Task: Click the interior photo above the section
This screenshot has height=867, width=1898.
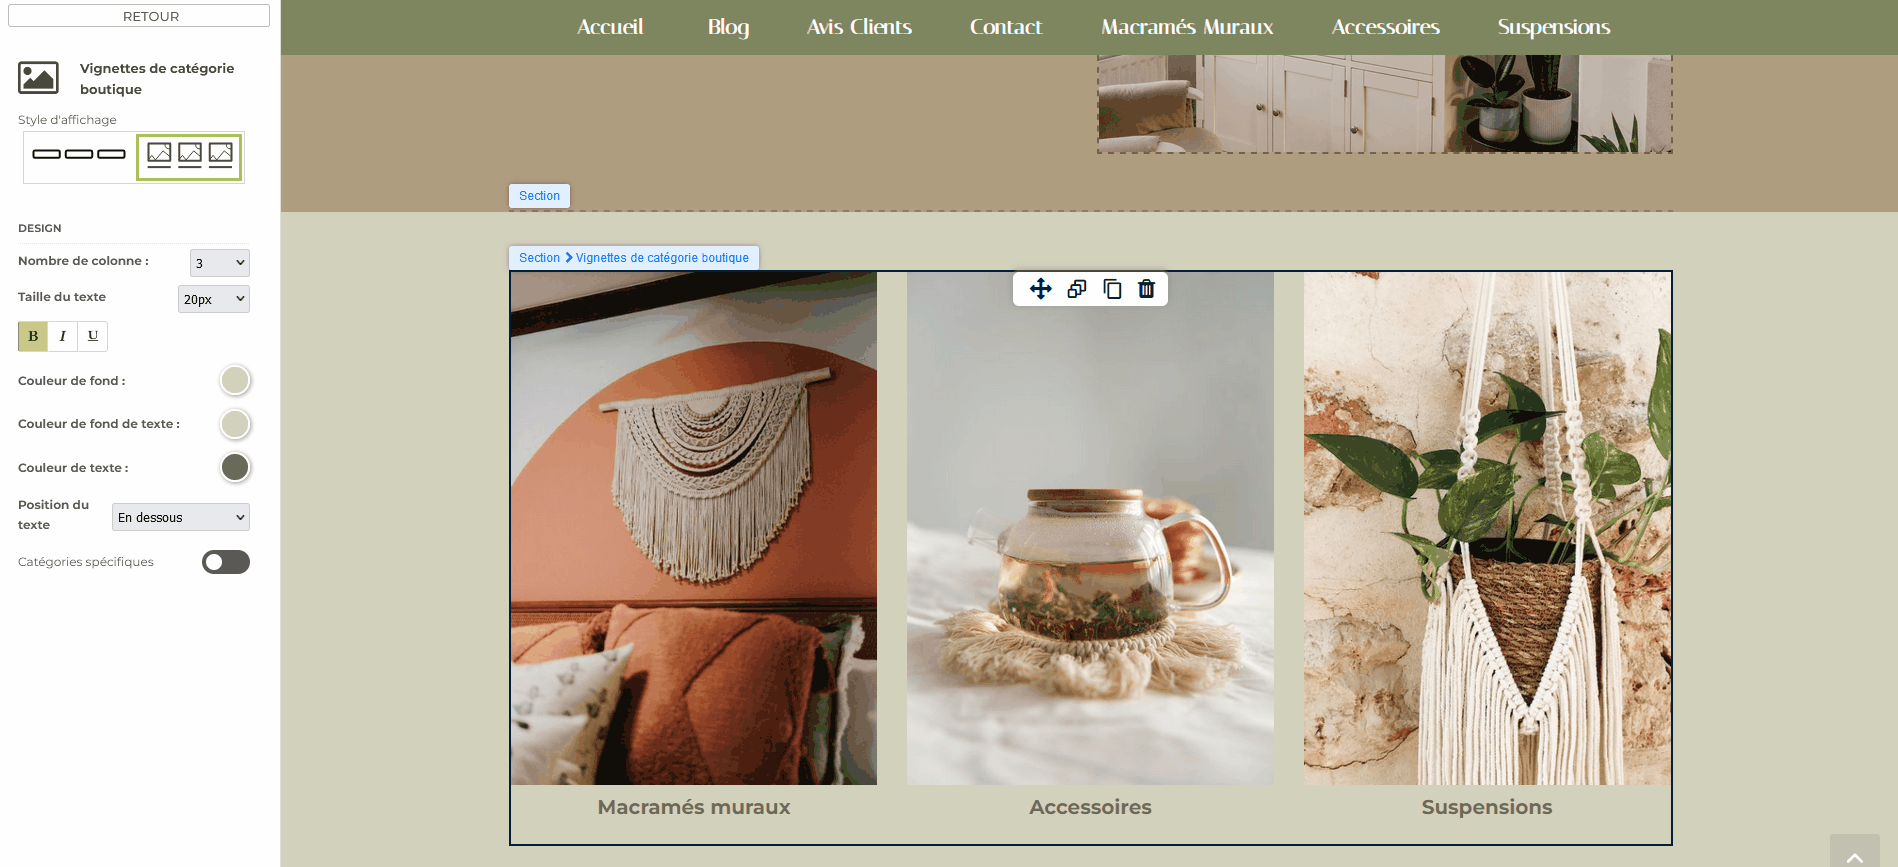Action: [x=1385, y=104]
